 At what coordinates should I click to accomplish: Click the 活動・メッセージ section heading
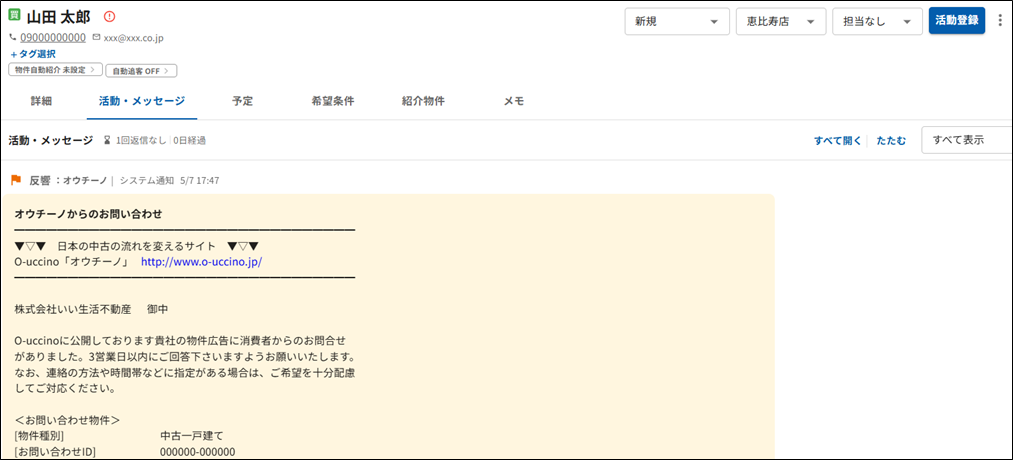[x=50, y=140]
